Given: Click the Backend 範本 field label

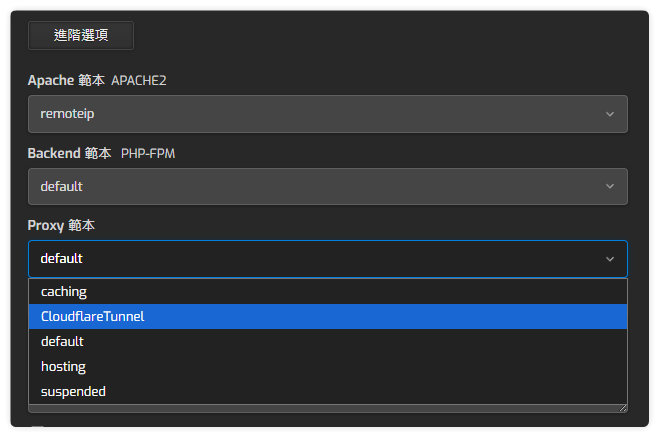Looking at the screenshot, I should point(70,154).
